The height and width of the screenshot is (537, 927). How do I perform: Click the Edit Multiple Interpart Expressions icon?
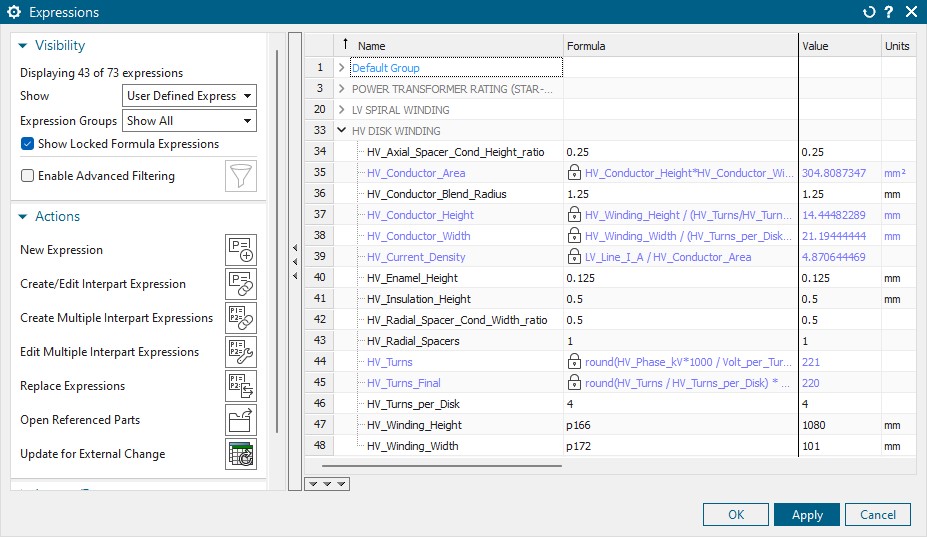[240, 352]
